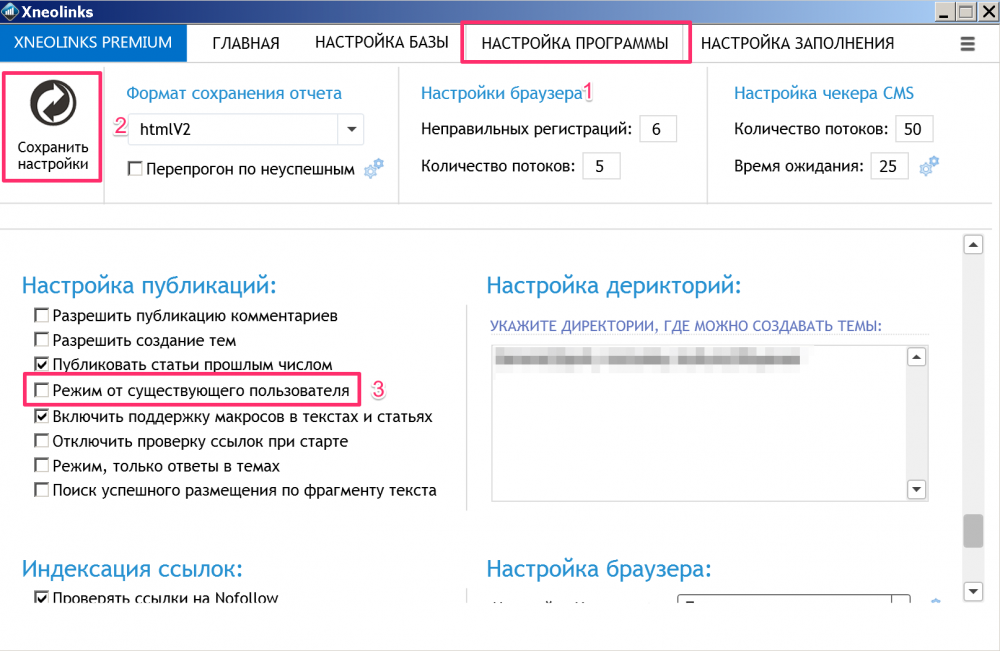The height and width of the screenshot is (651, 1000).
Task: Click the lower Настройка браузера: section heading
Action: [599, 568]
